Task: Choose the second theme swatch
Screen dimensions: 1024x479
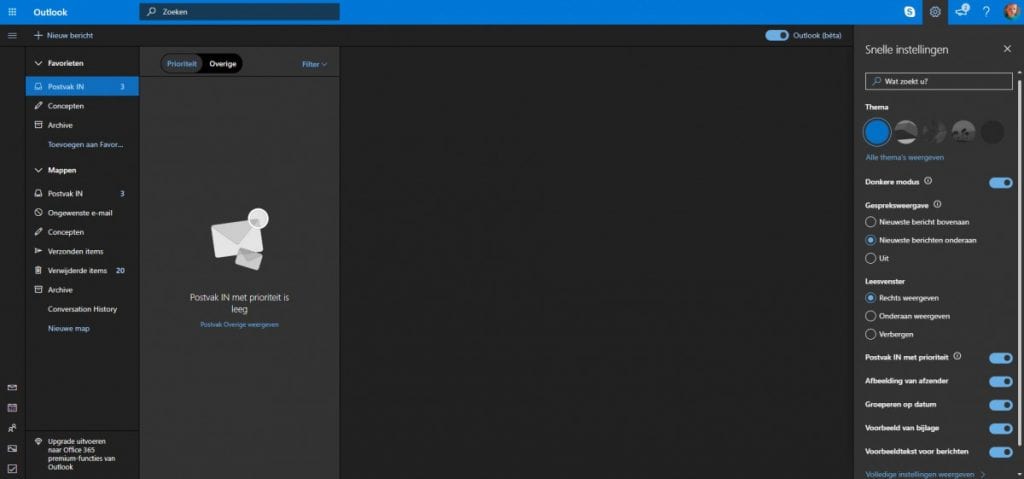Action: click(x=906, y=132)
